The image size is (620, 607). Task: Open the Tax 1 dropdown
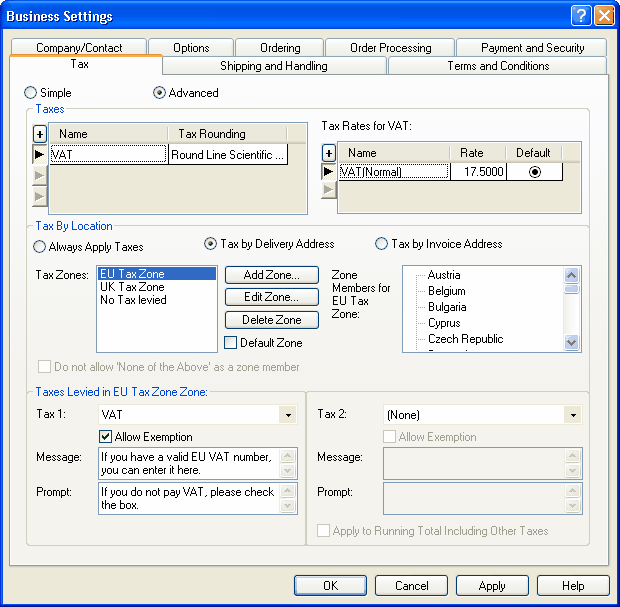click(x=289, y=415)
